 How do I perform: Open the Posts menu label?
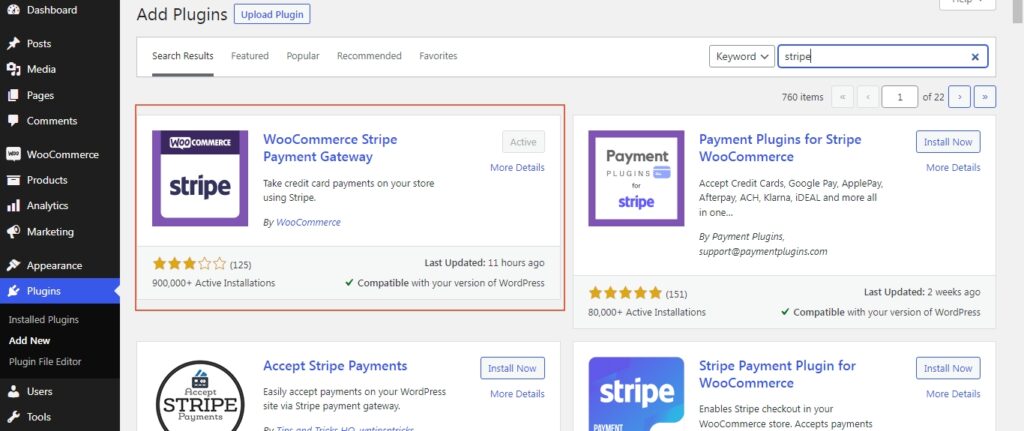tap(39, 44)
